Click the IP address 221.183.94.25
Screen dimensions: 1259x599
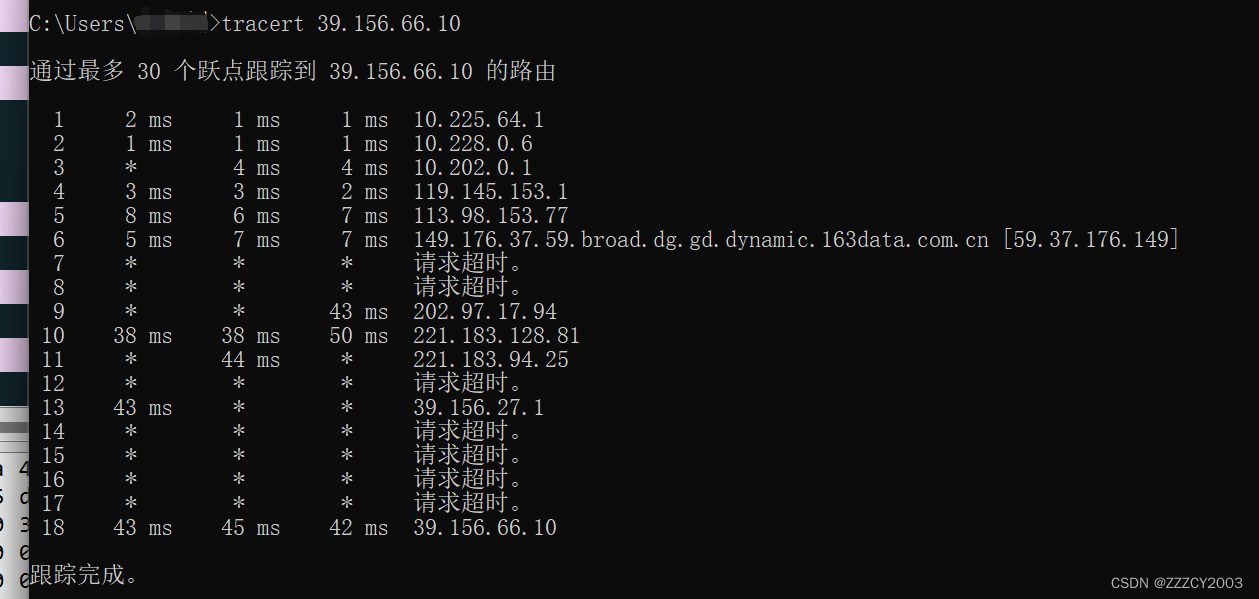[x=490, y=360]
